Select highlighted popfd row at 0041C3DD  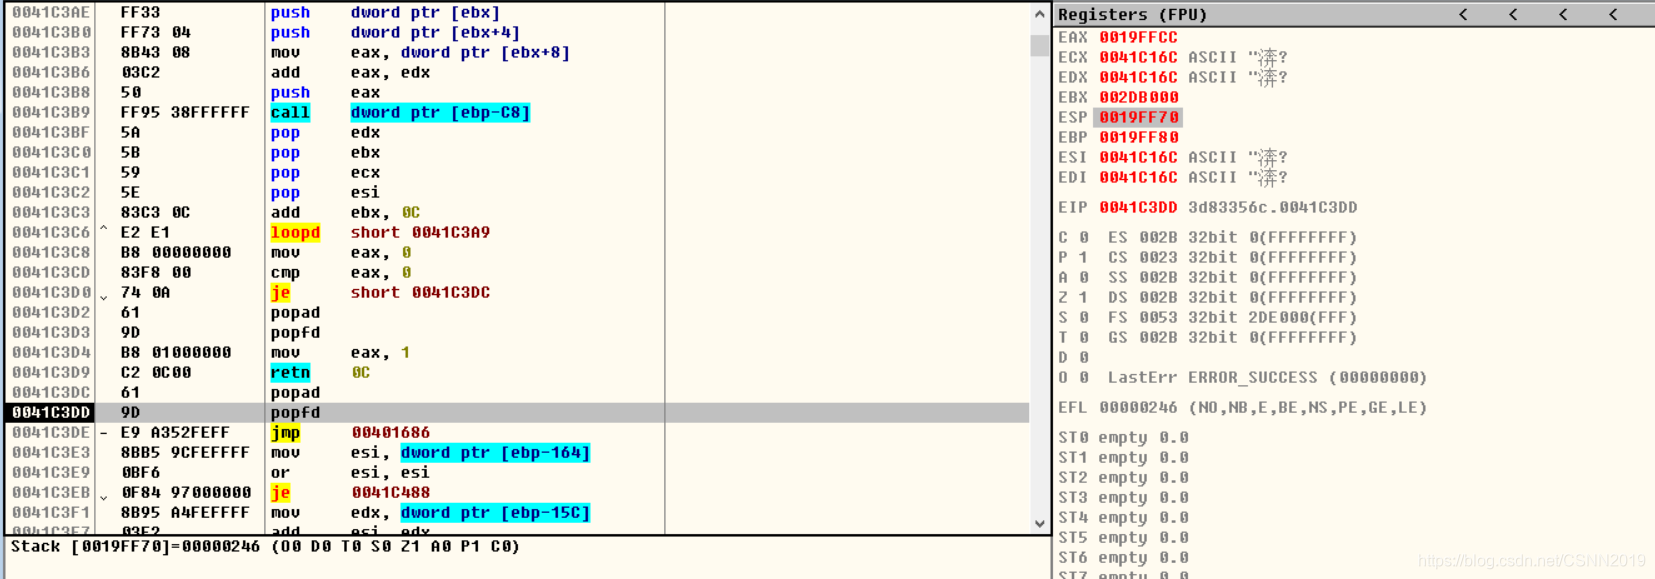tap(518, 412)
